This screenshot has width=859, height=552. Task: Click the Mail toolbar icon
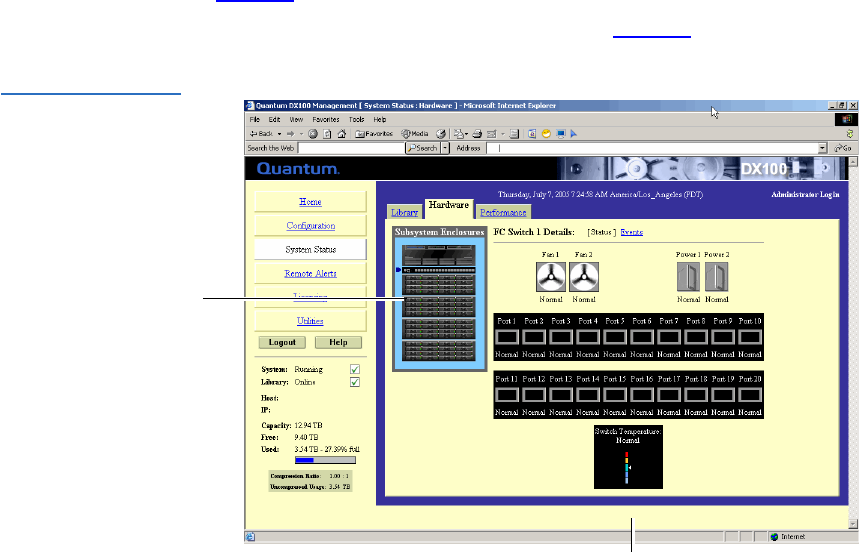coord(459,134)
